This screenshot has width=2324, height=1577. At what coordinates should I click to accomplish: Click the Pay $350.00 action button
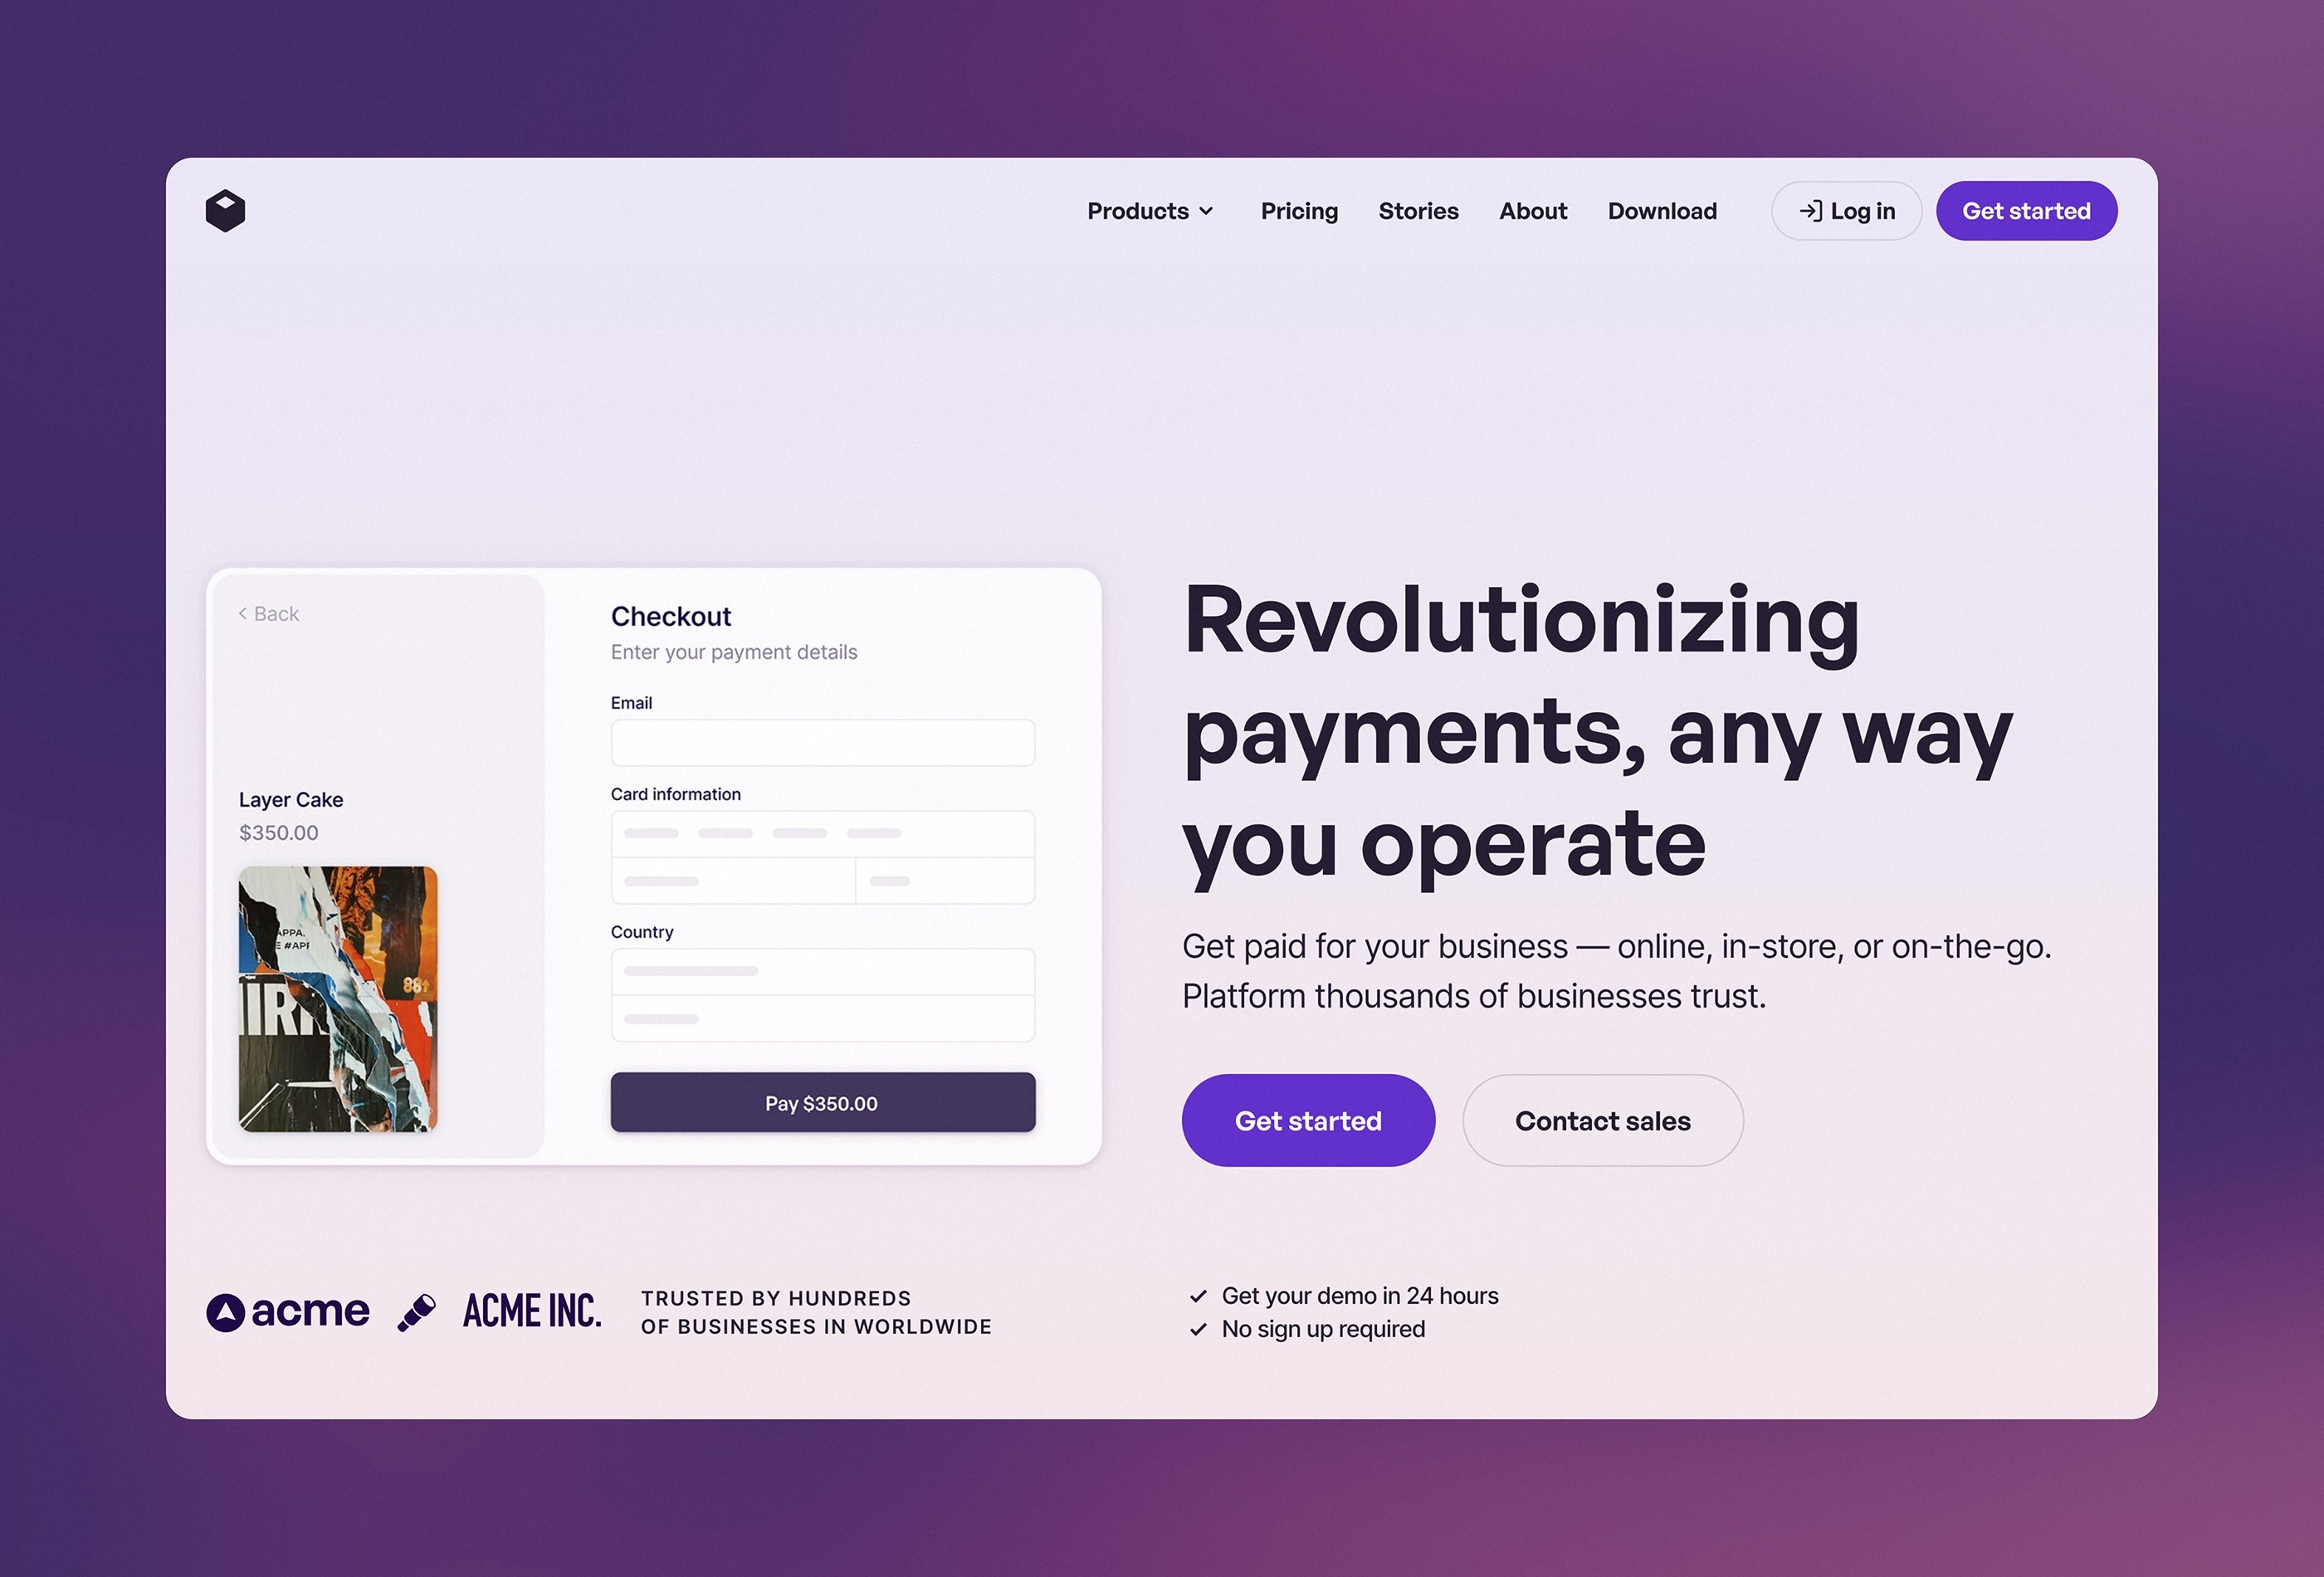[x=822, y=1101]
